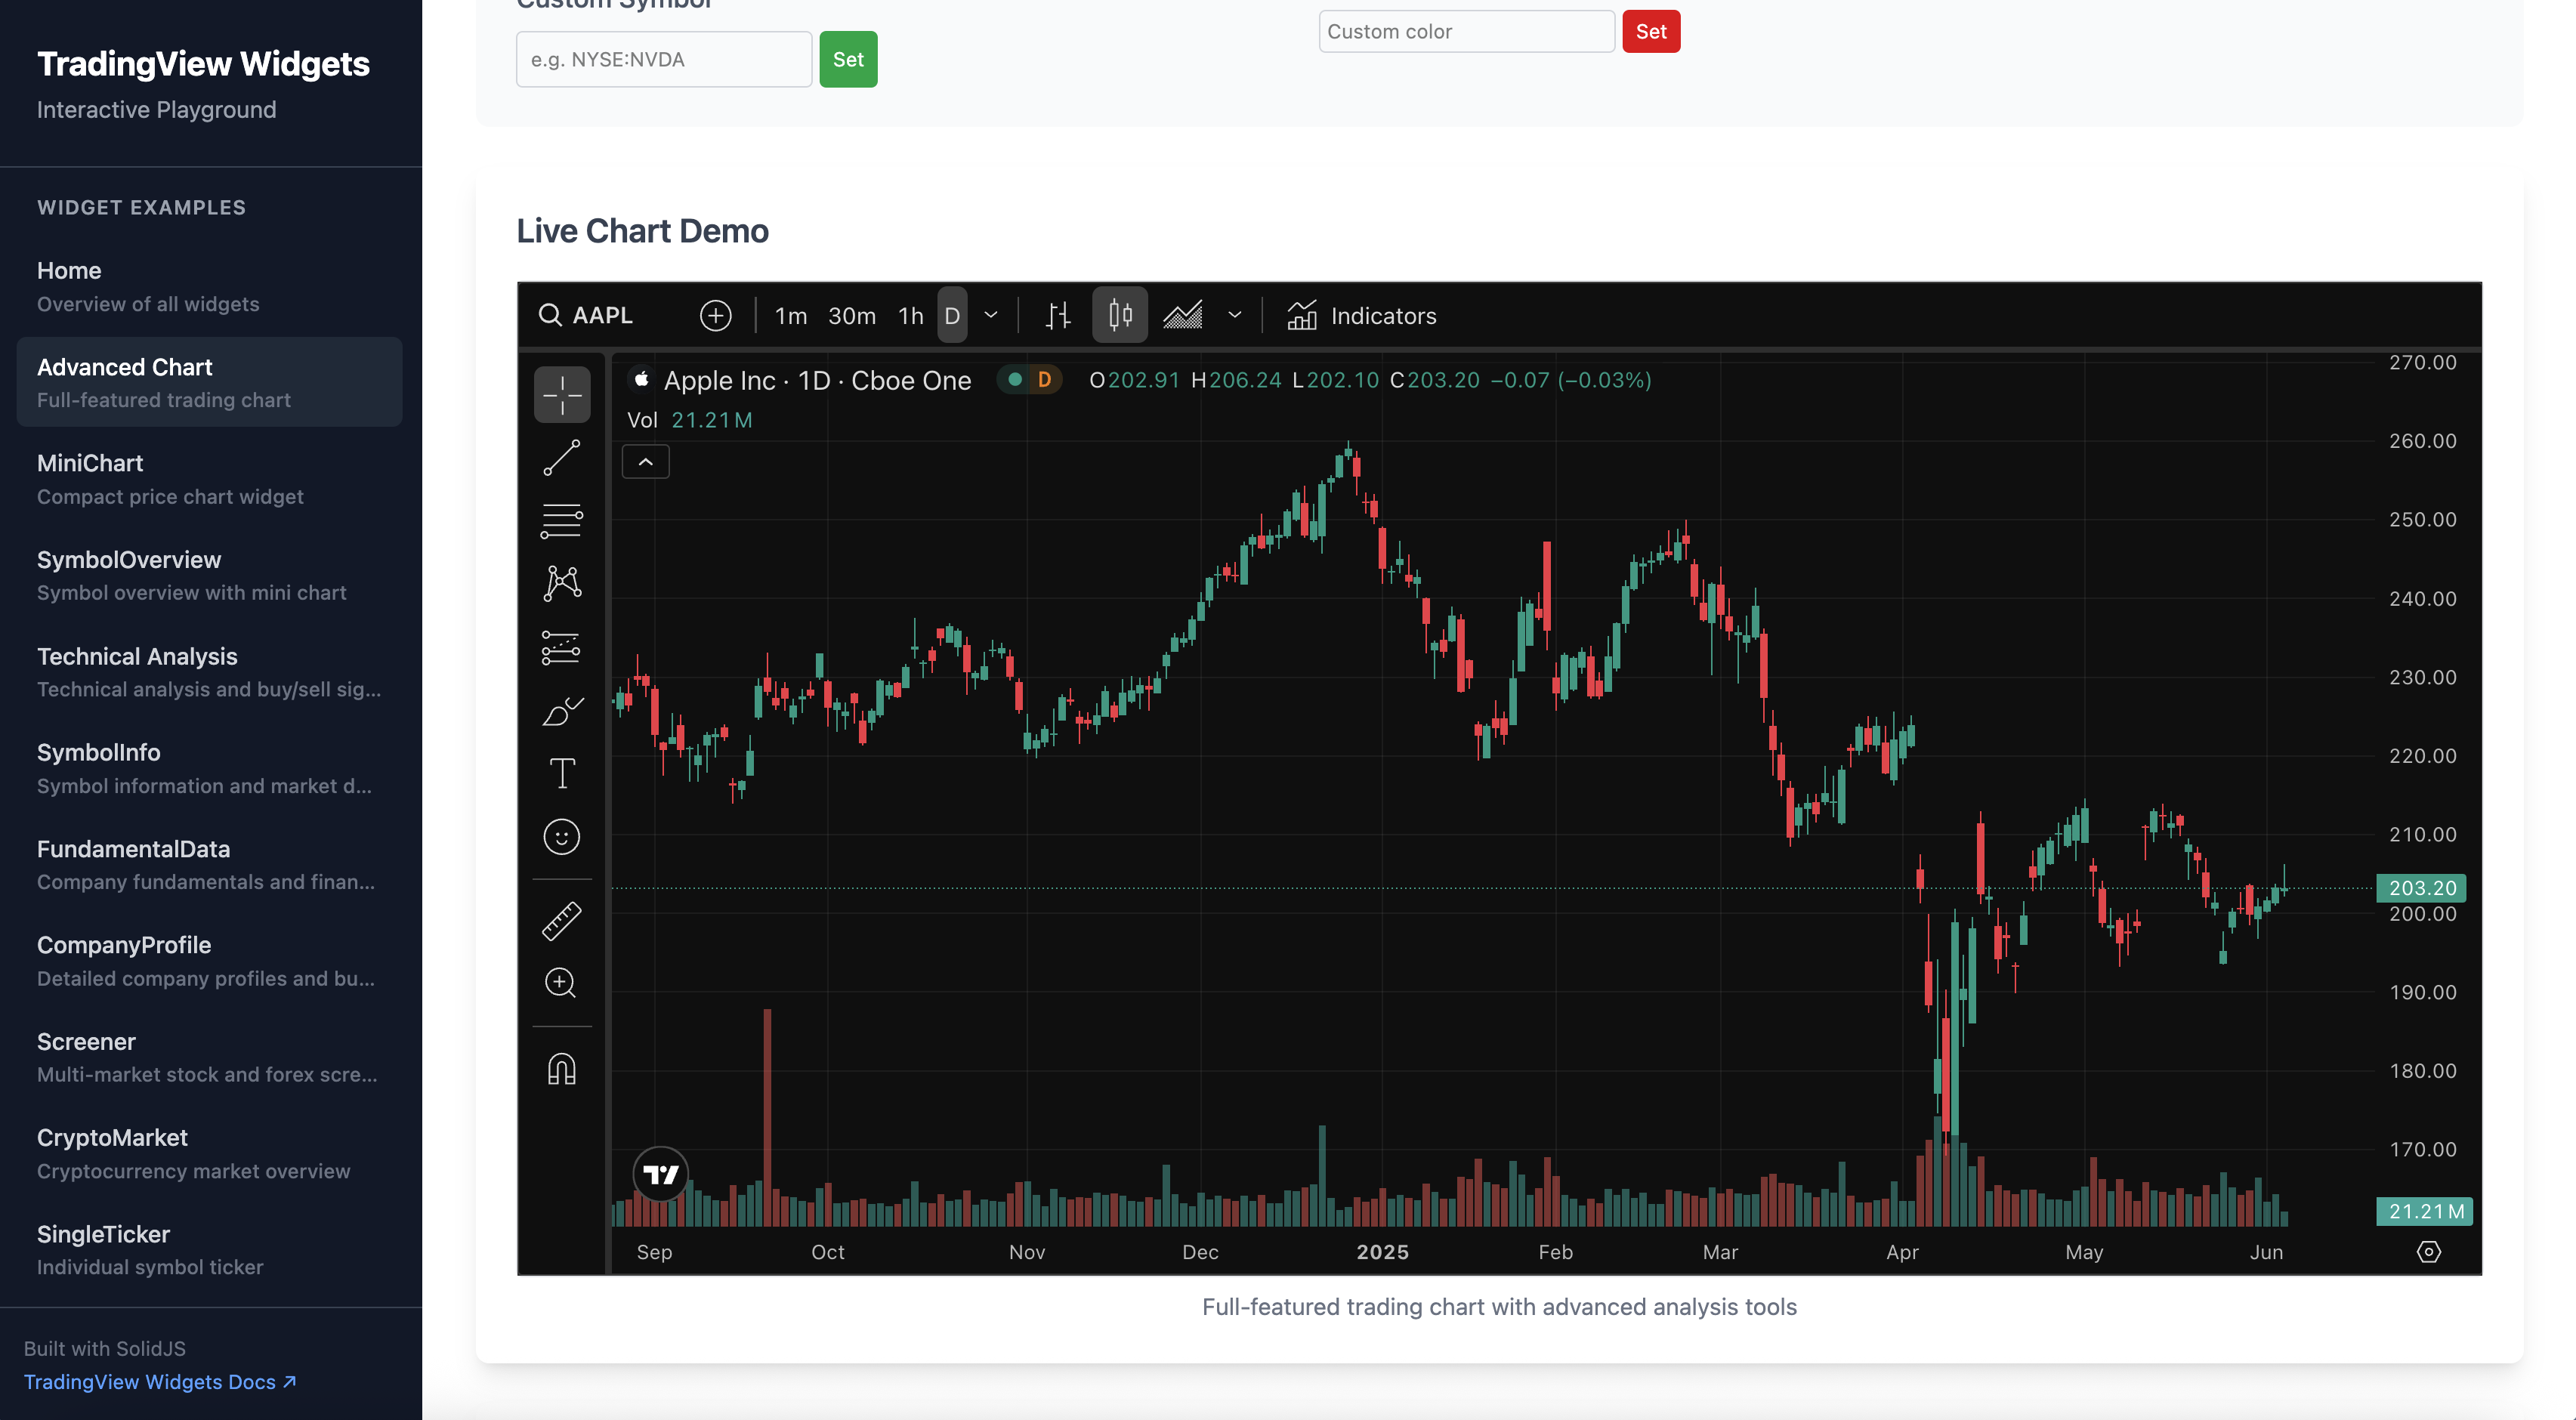Select the text annotation tool

tap(561, 773)
